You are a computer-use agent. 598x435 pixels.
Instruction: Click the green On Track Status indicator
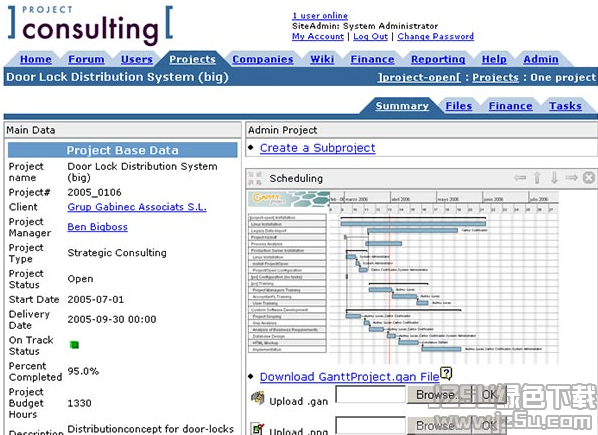pos(74,345)
